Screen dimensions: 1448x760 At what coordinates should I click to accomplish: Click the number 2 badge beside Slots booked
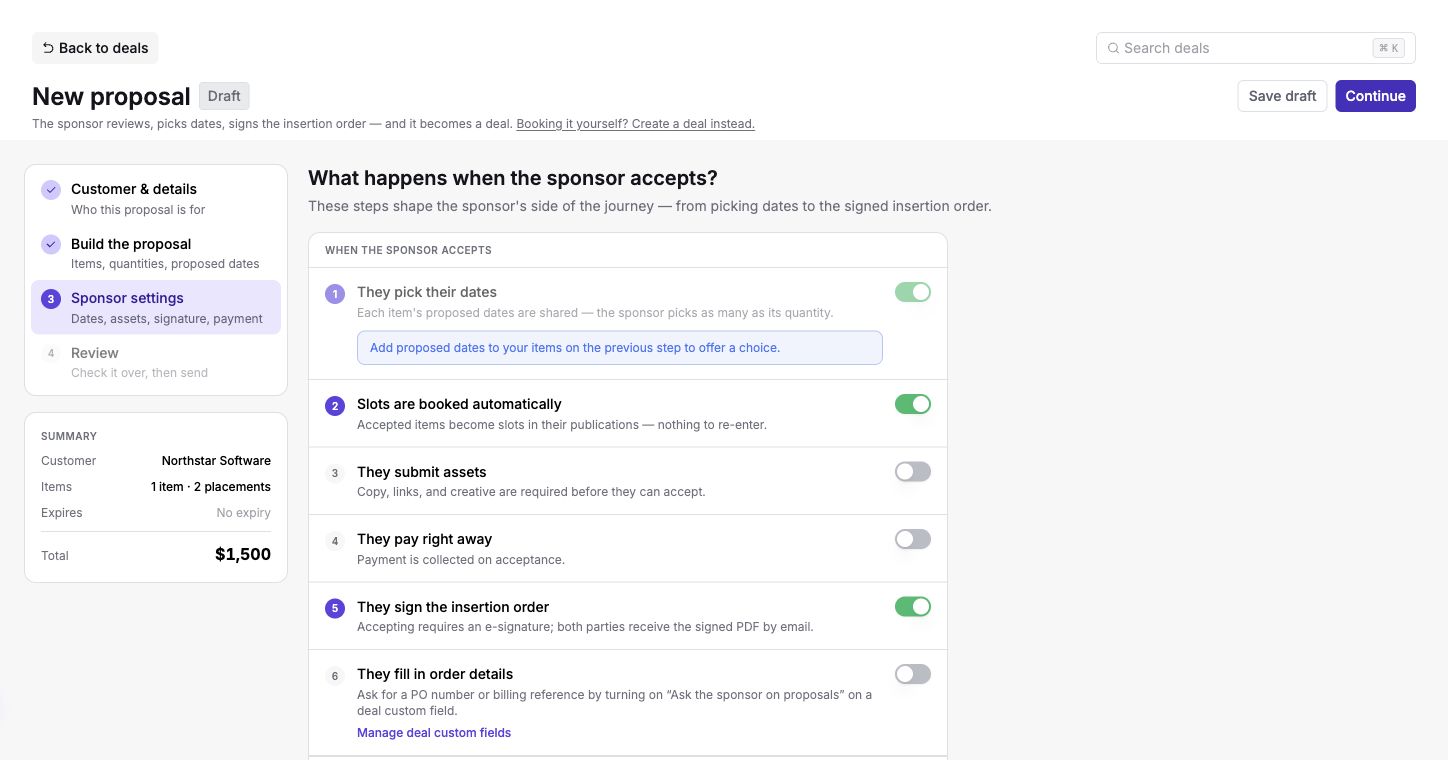[335, 406]
